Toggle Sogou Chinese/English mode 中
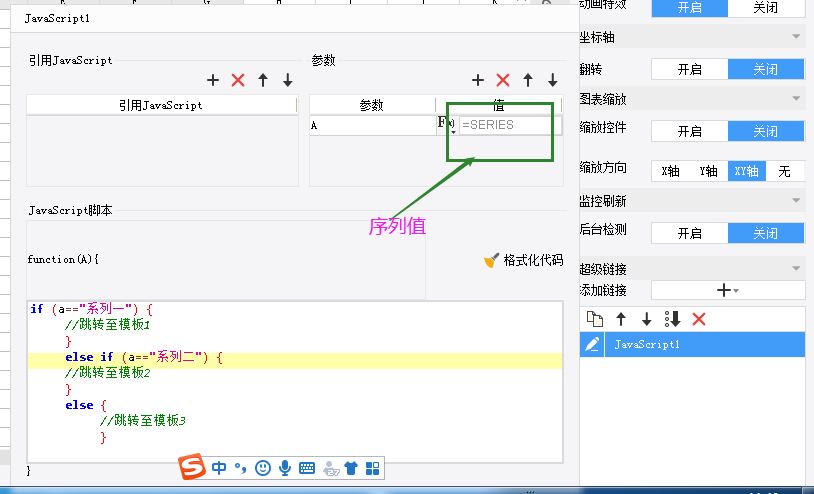 (x=219, y=468)
